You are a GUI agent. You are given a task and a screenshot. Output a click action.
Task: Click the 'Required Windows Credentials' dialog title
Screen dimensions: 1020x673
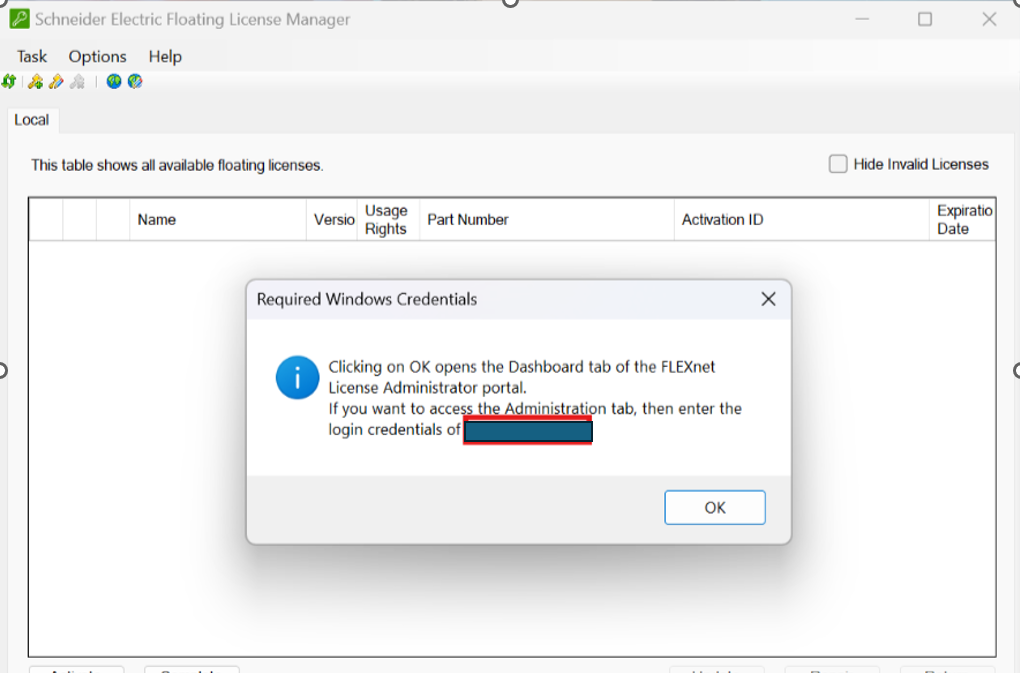point(367,299)
